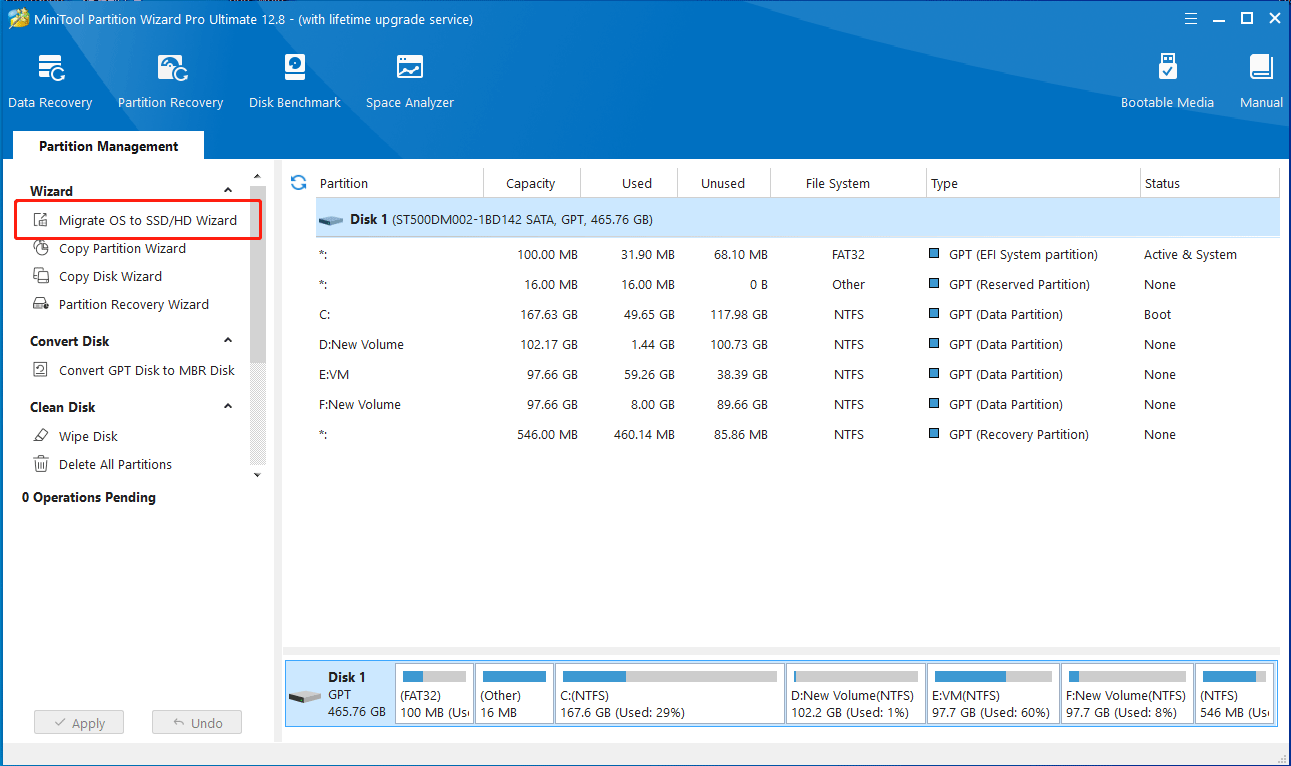Screen dimensions: 1291x766
Task: Select the (Other) 16 MB block in disk map
Action: [x=514, y=693]
